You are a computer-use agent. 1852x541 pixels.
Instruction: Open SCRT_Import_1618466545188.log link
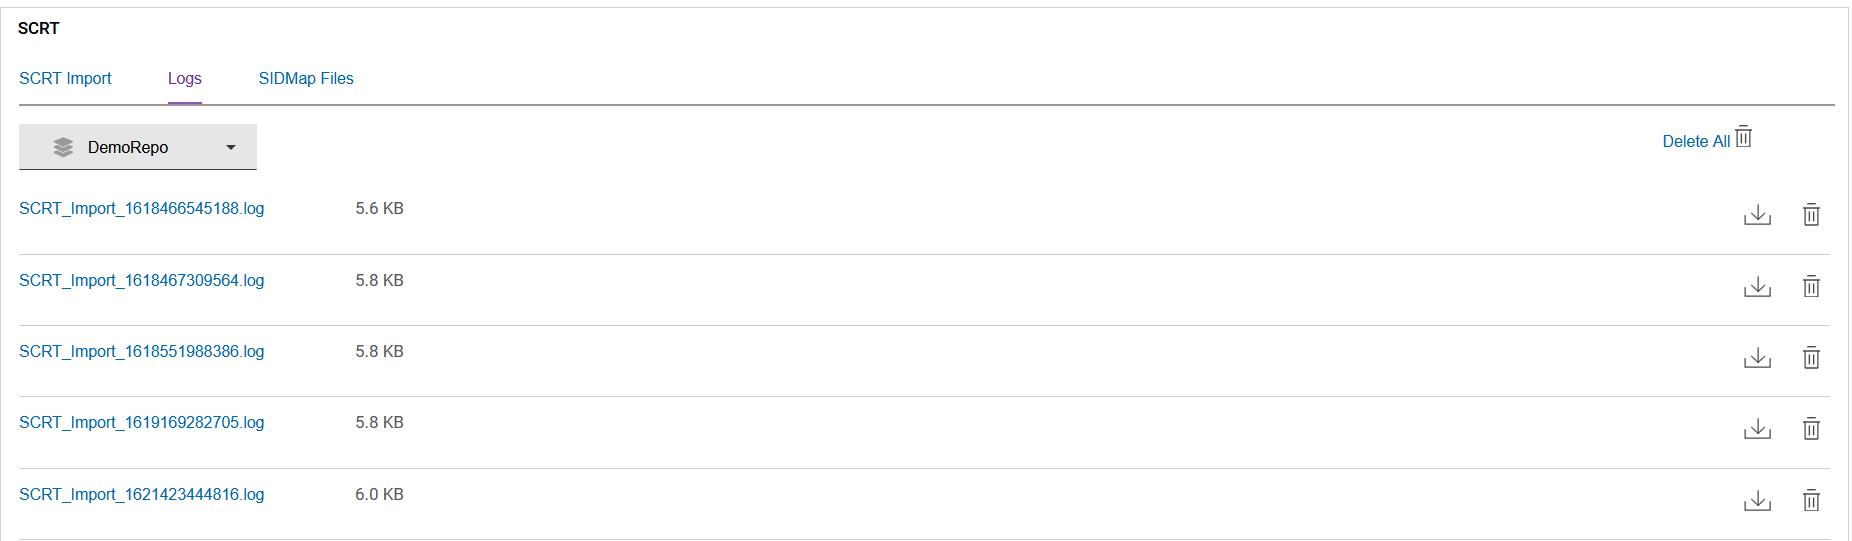click(x=141, y=209)
